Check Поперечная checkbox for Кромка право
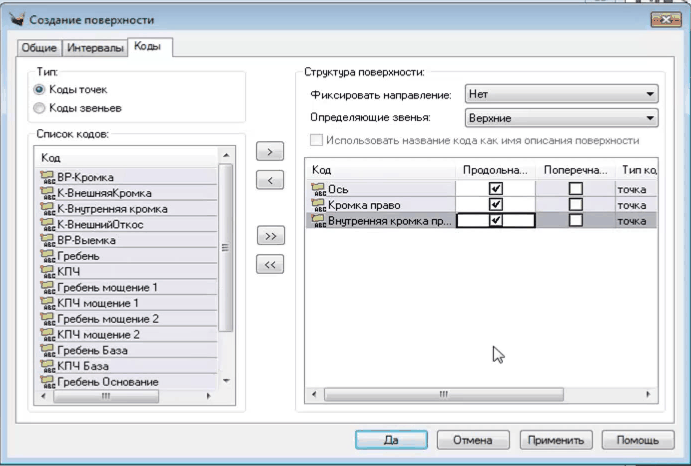The height and width of the screenshot is (466, 691). 575,204
